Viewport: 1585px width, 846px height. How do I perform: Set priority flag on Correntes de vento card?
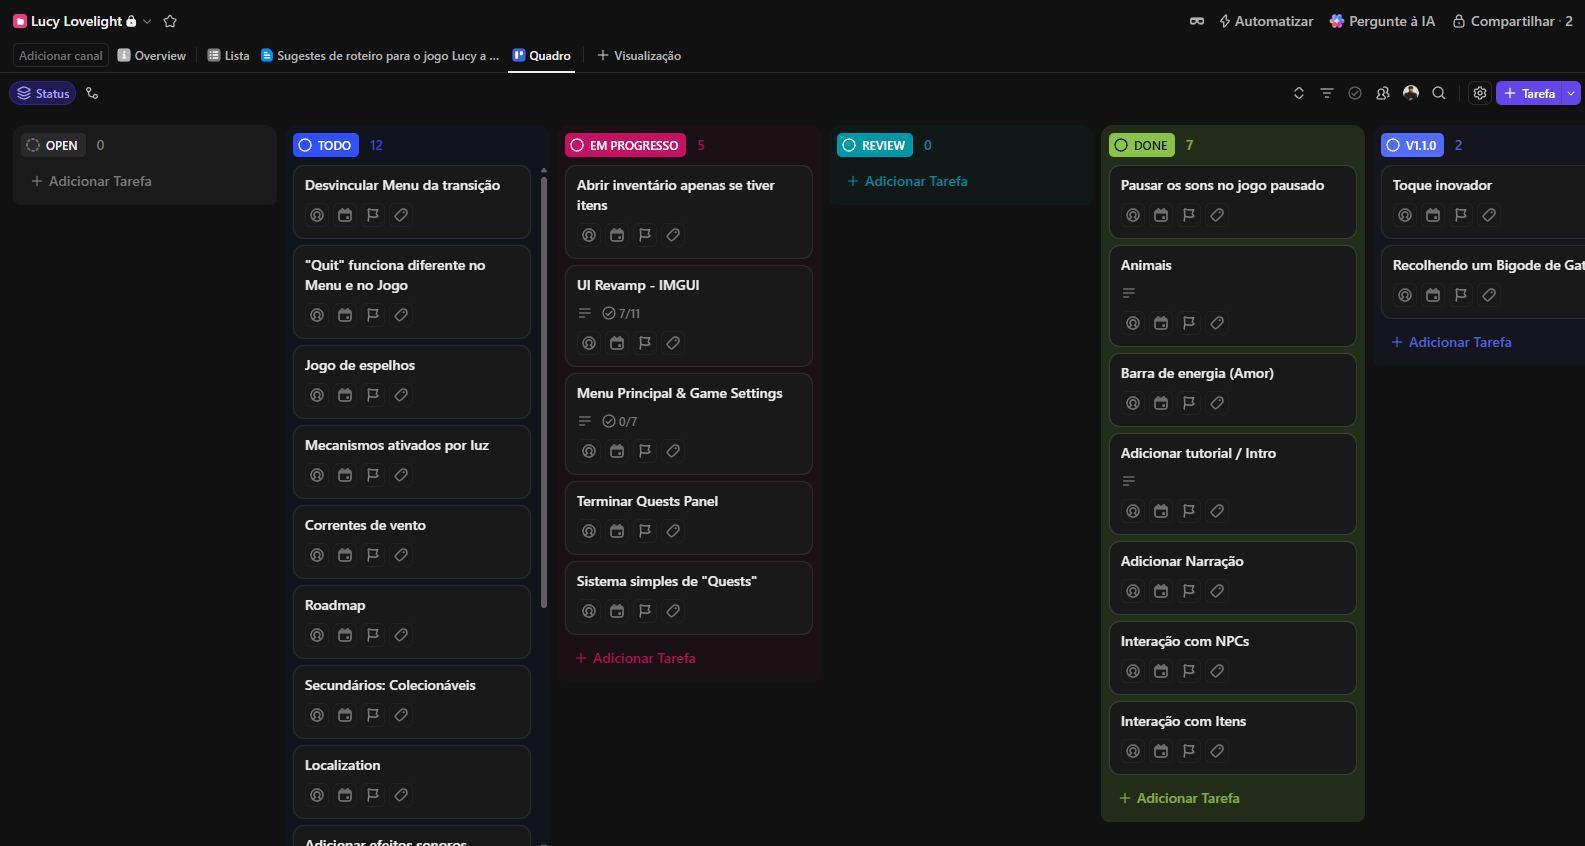373,555
